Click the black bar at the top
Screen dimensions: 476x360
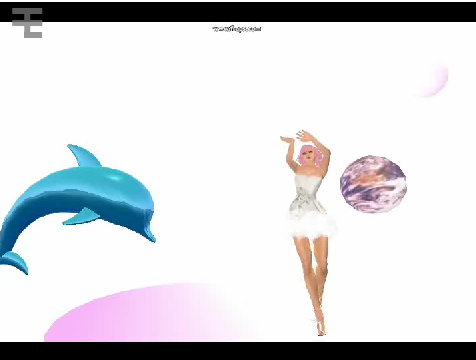point(238,12)
